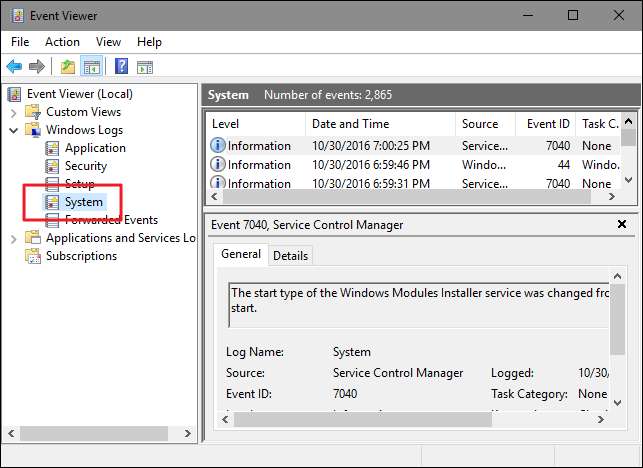The width and height of the screenshot is (643, 468).
Task: Expand the Custom Views node
Action: (14, 112)
